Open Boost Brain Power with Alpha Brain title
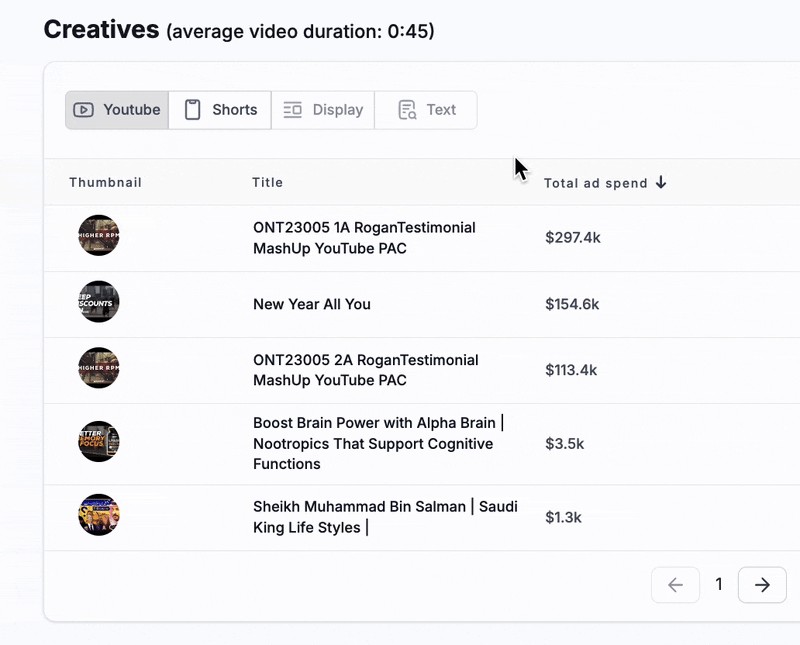The height and width of the screenshot is (645, 800). pyautogui.click(x=379, y=443)
